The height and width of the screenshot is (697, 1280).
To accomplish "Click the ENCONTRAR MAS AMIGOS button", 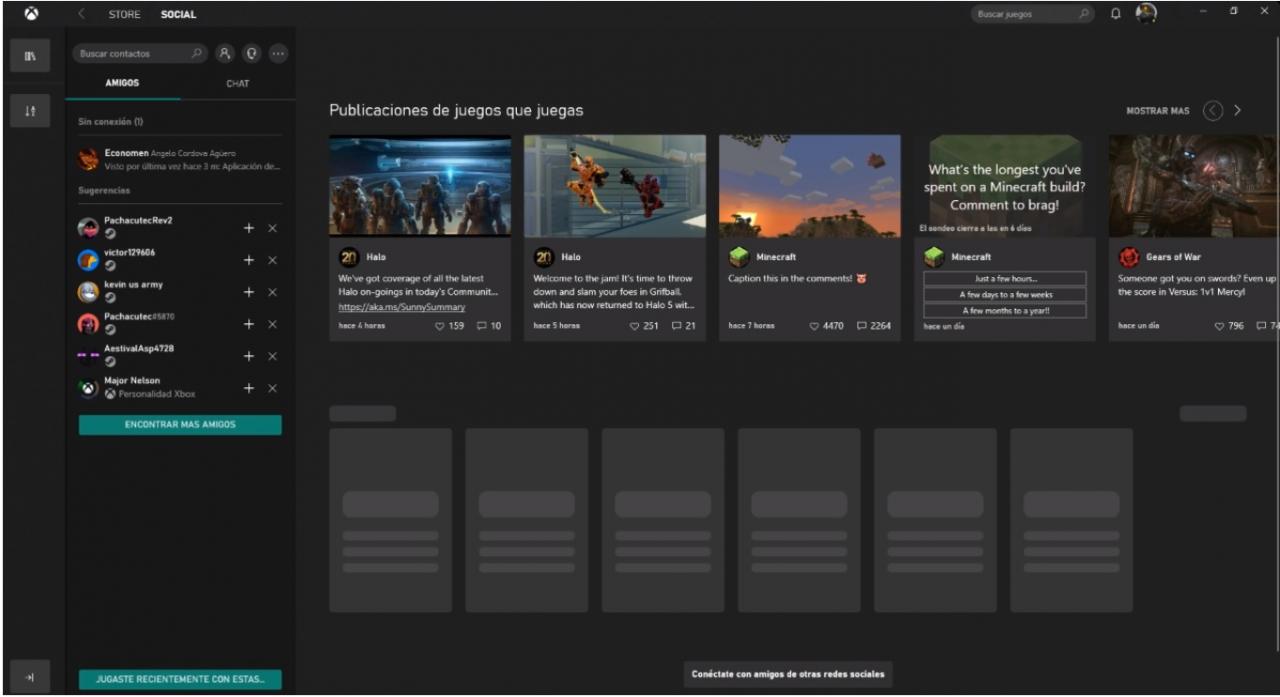I will tap(180, 425).
